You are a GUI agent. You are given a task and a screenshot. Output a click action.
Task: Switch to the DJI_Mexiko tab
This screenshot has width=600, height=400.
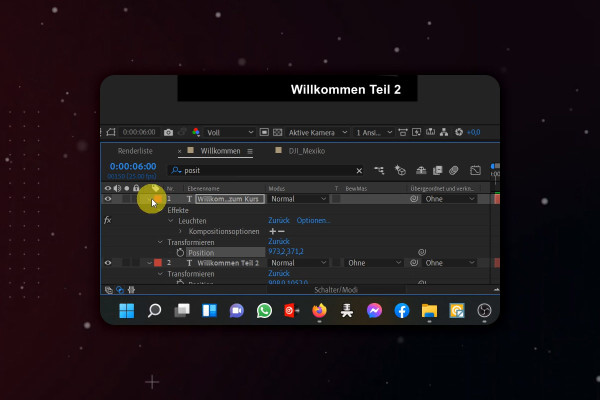[307, 151]
